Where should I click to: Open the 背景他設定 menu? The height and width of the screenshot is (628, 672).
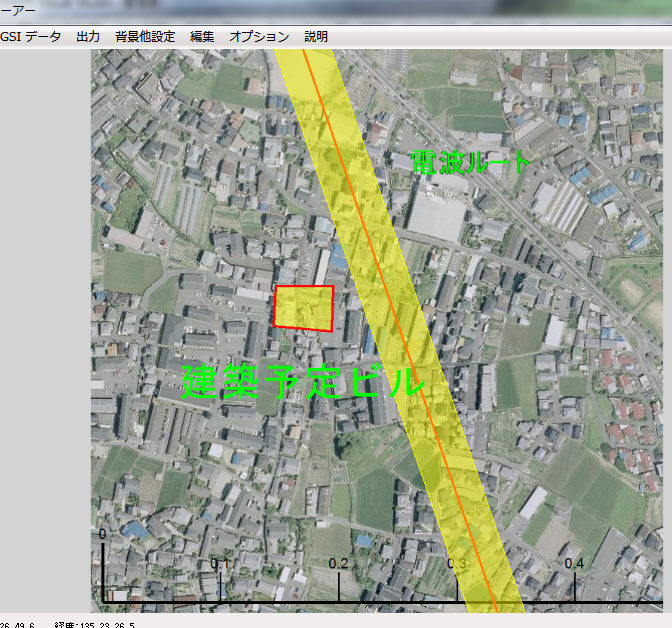pos(145,36)
